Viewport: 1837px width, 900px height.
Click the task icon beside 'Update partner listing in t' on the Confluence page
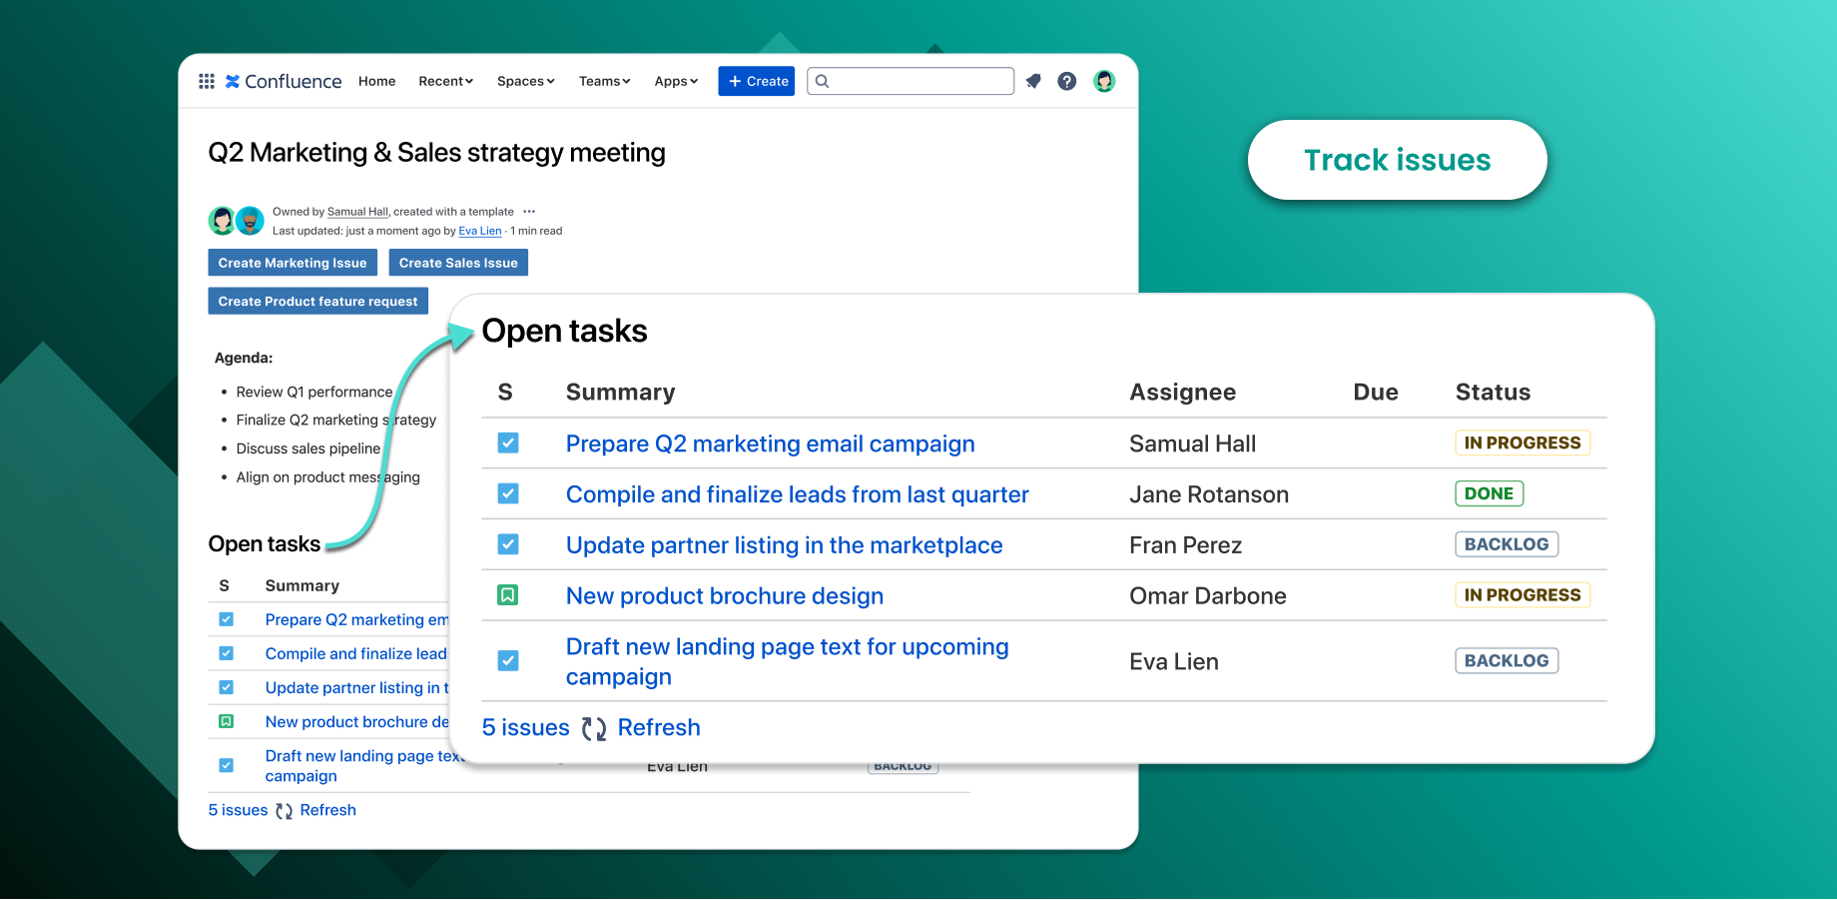pyautogui.click(x=226, y=687)
